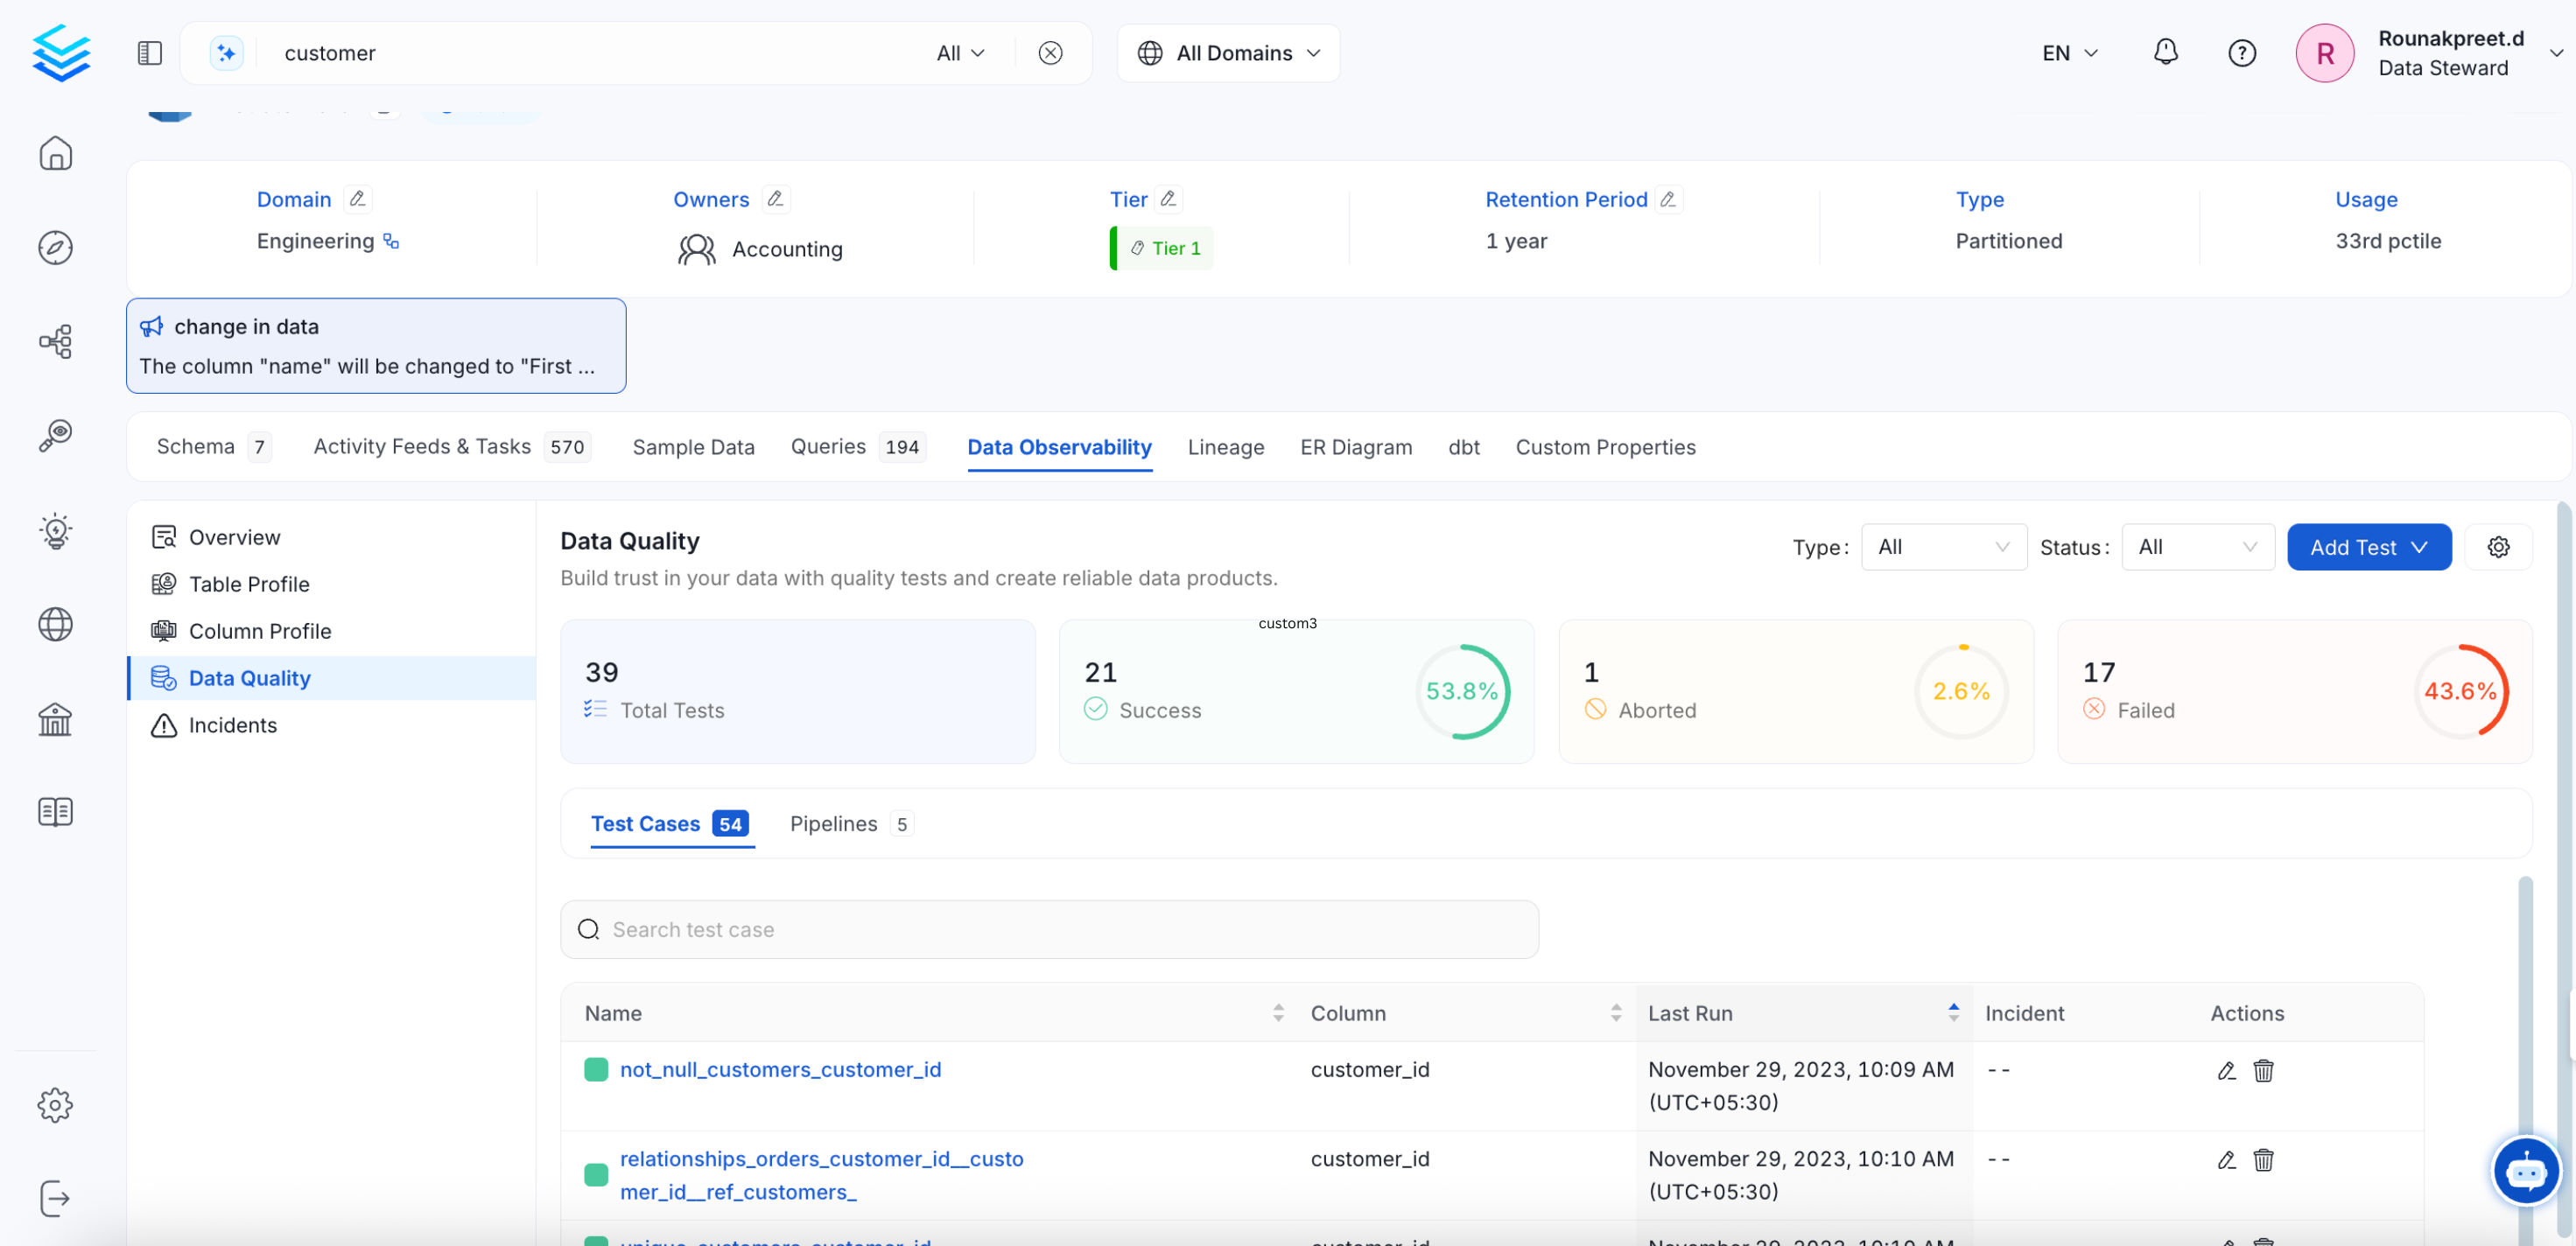This screenshot has height=1246, width=2576.
Task: Click the notifications bell icon
Action: [2165, 52]
